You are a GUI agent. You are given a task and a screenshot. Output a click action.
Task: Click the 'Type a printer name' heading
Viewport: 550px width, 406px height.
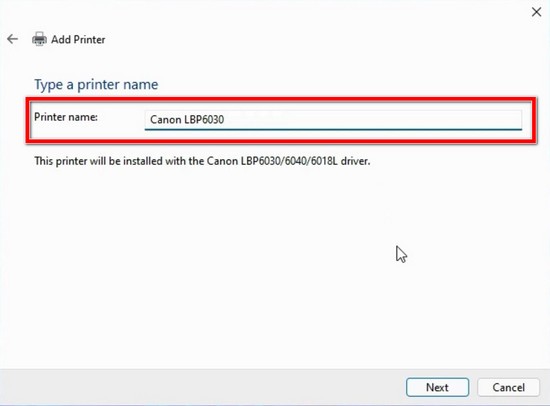[96, 85]
